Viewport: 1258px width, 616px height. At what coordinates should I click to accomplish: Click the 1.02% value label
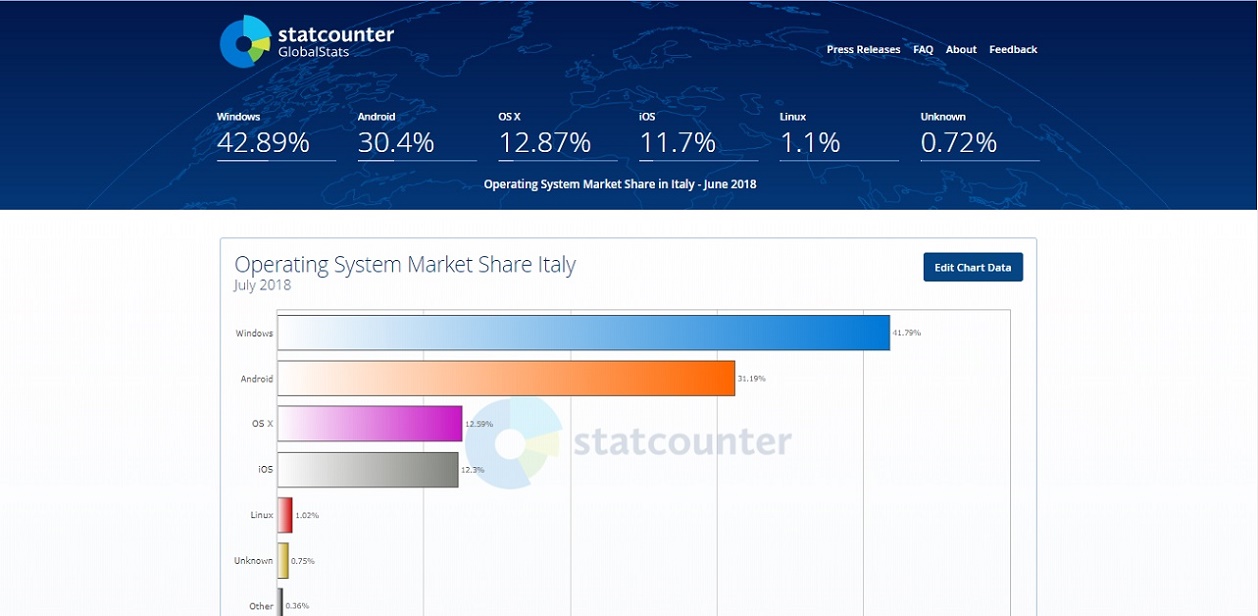(x=307, y=516)
